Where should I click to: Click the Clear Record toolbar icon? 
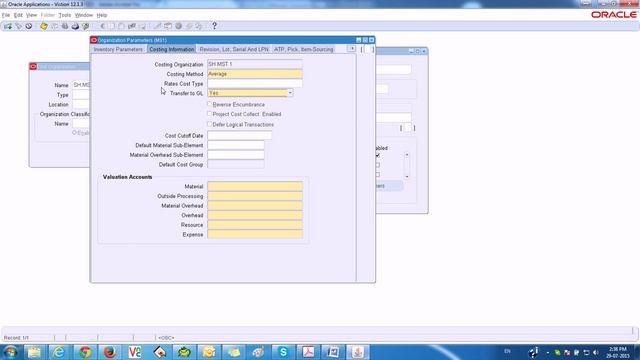pyautogui.click(x=131, y=26)
